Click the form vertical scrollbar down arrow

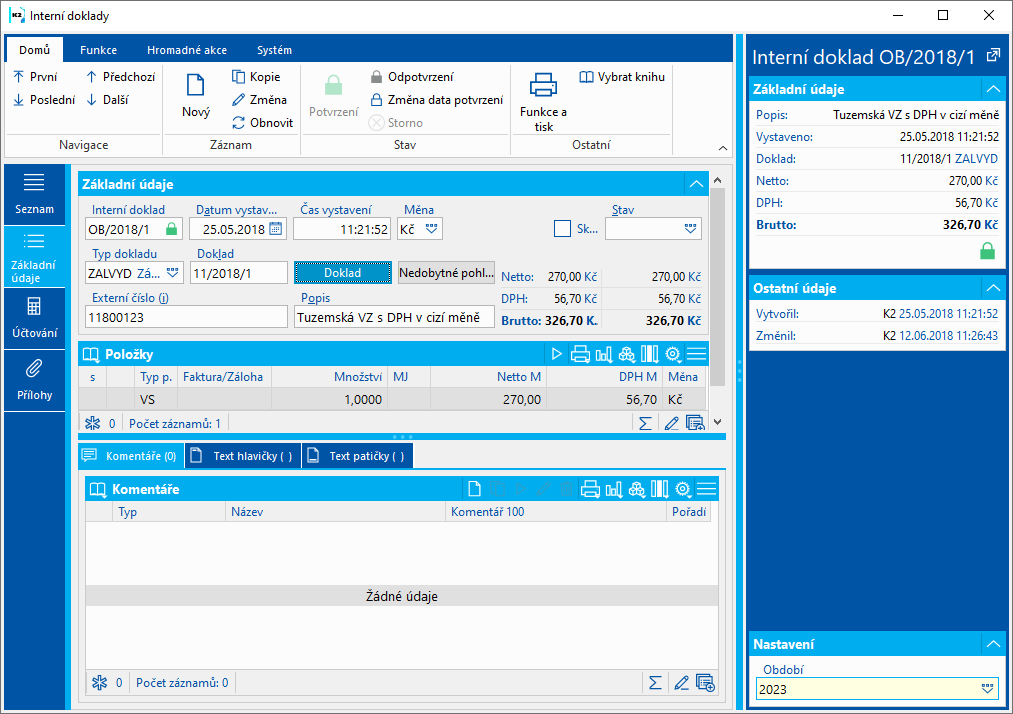[x=717, y=422]
